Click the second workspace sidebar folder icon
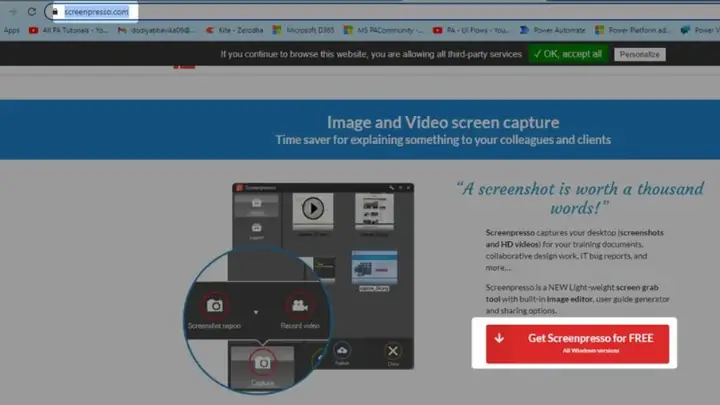The image size is (720, 405). click(256, 228)
